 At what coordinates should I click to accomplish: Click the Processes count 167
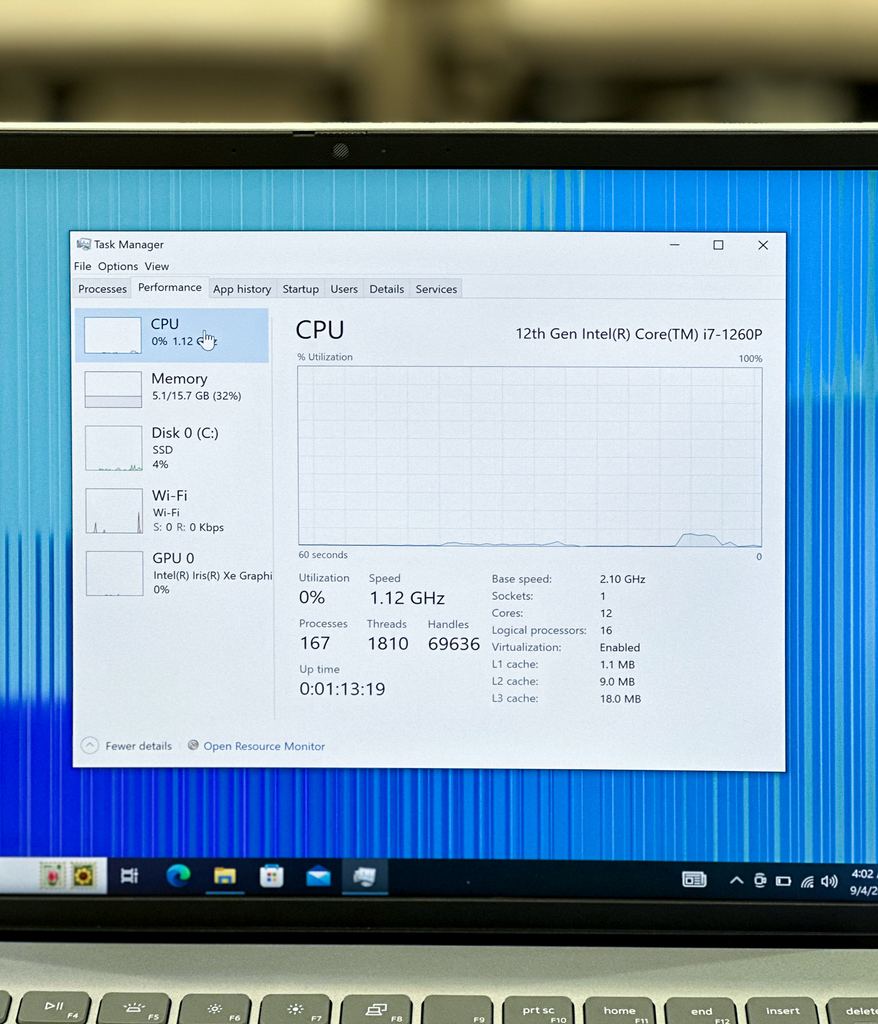[x=315, y=643]
